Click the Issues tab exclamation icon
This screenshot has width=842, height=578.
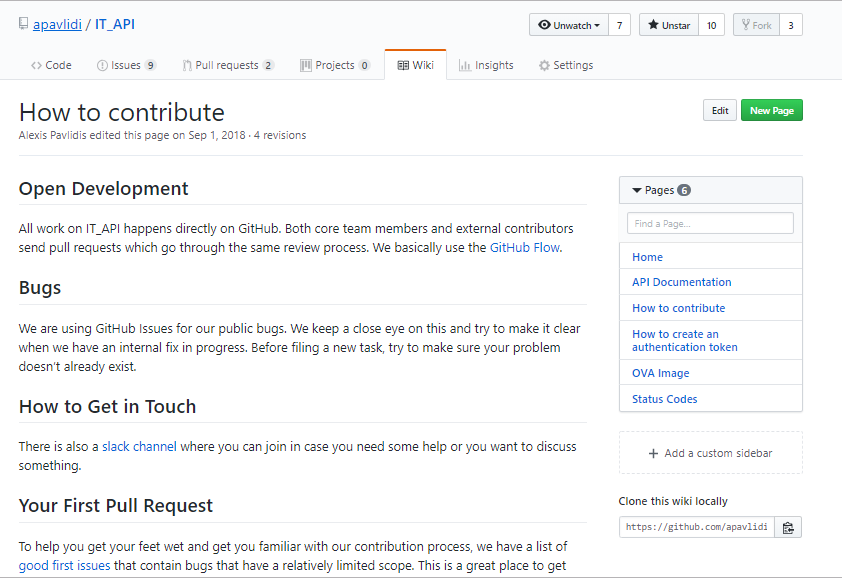coord(102,66)
